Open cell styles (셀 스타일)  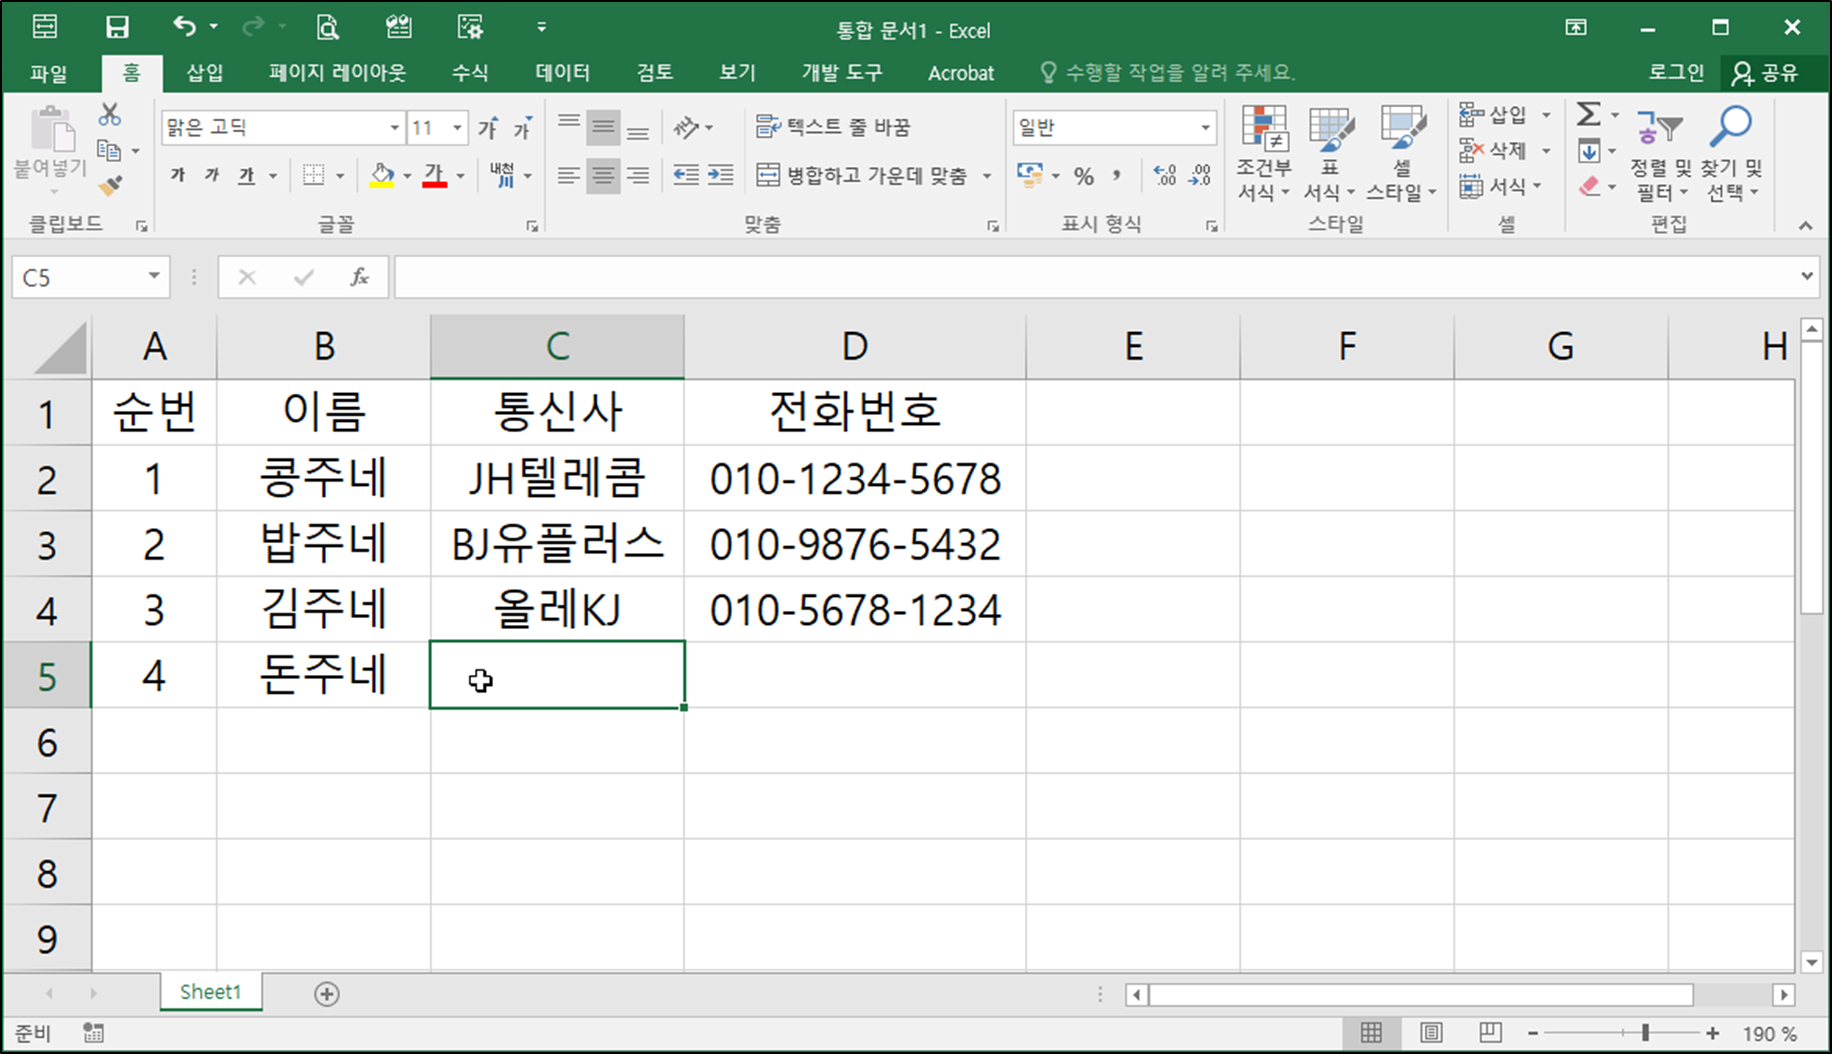point(1402,153)
